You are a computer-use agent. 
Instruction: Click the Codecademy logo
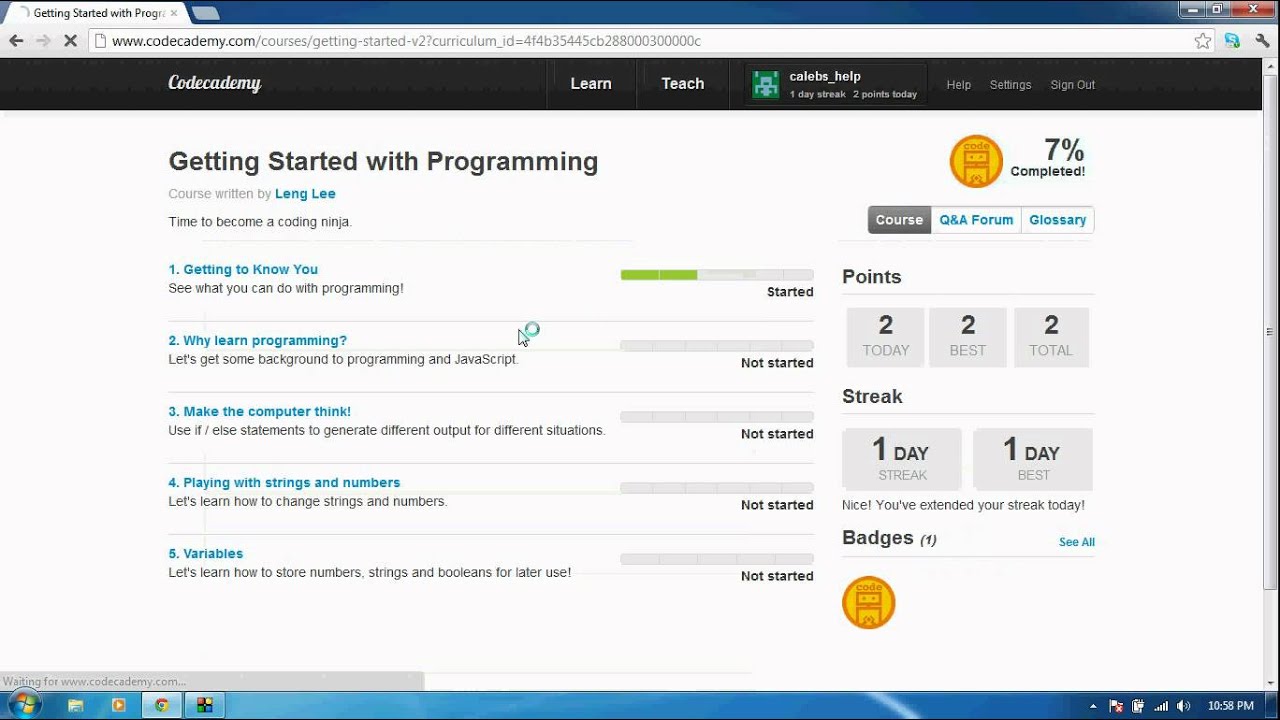(x=214, y=84)
